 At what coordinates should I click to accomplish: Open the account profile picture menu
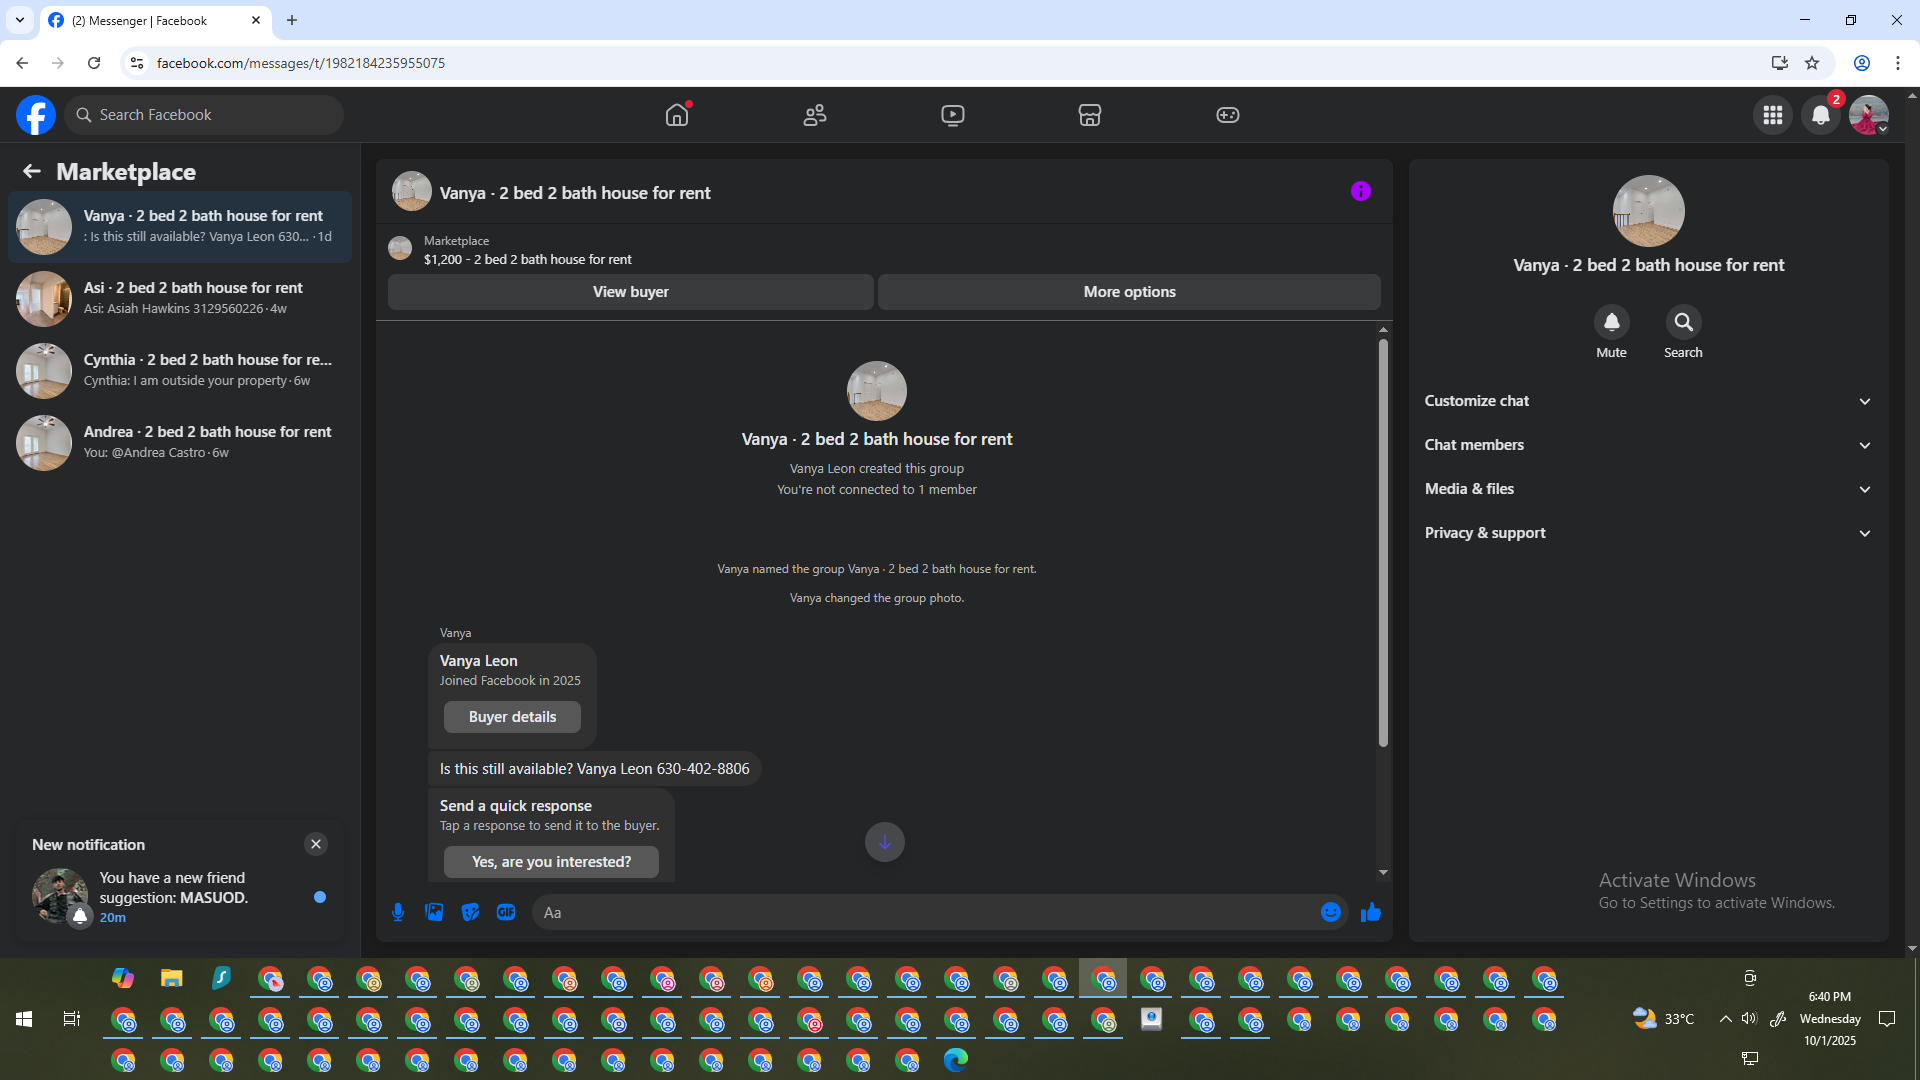pos(1869,115)
